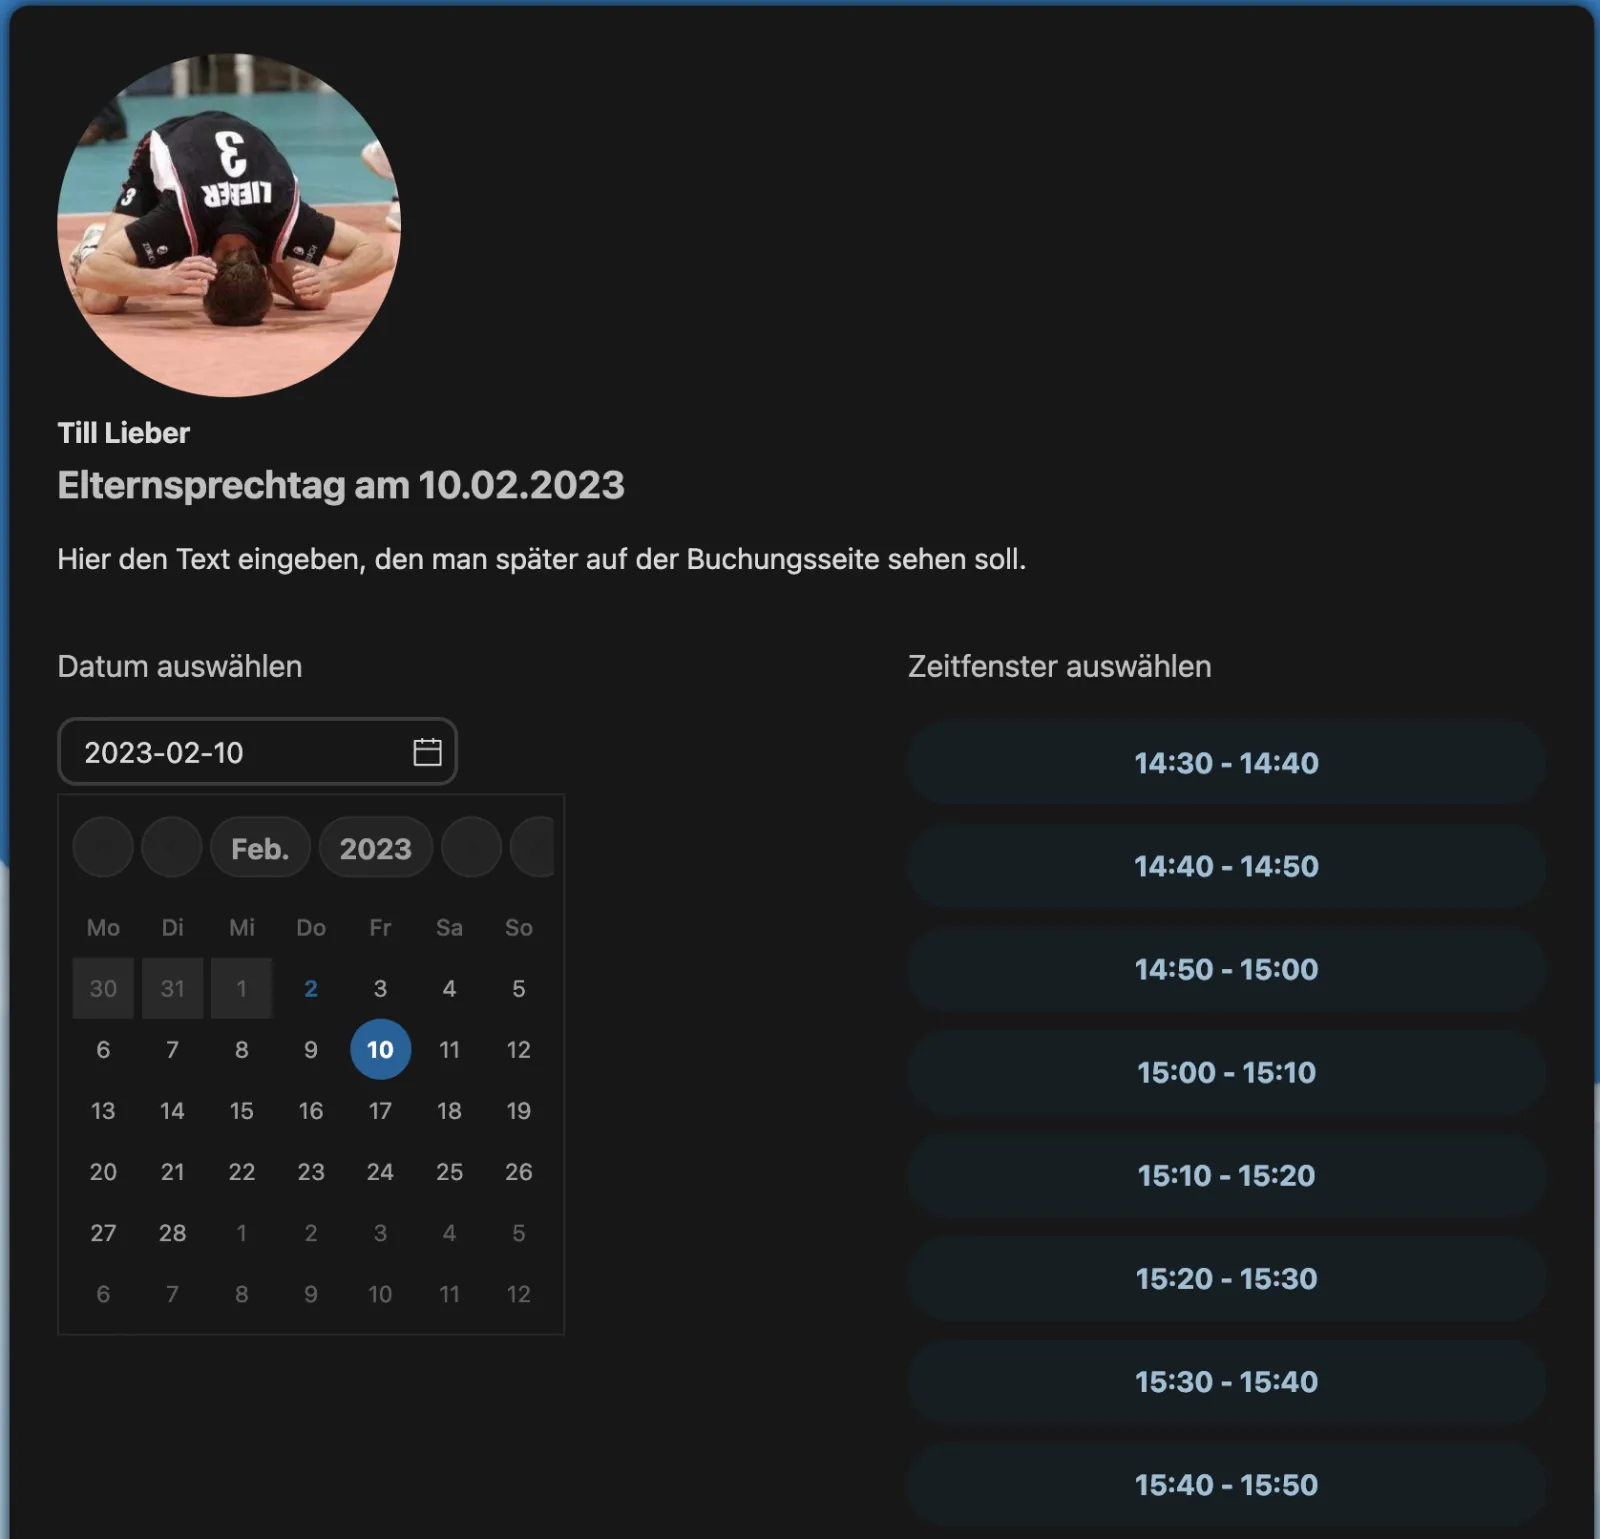Go to the previous month in calendar

172,847
